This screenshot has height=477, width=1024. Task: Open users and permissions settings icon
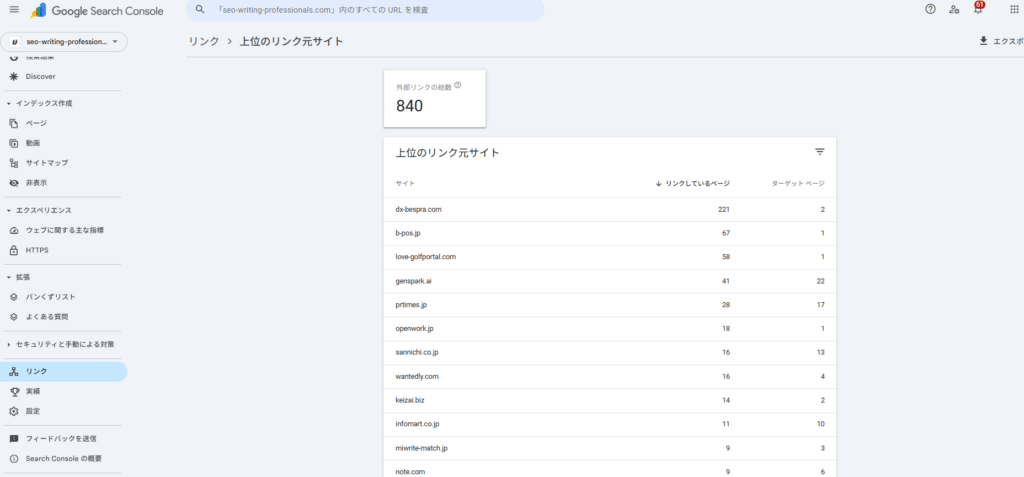(x=954, y=9)
